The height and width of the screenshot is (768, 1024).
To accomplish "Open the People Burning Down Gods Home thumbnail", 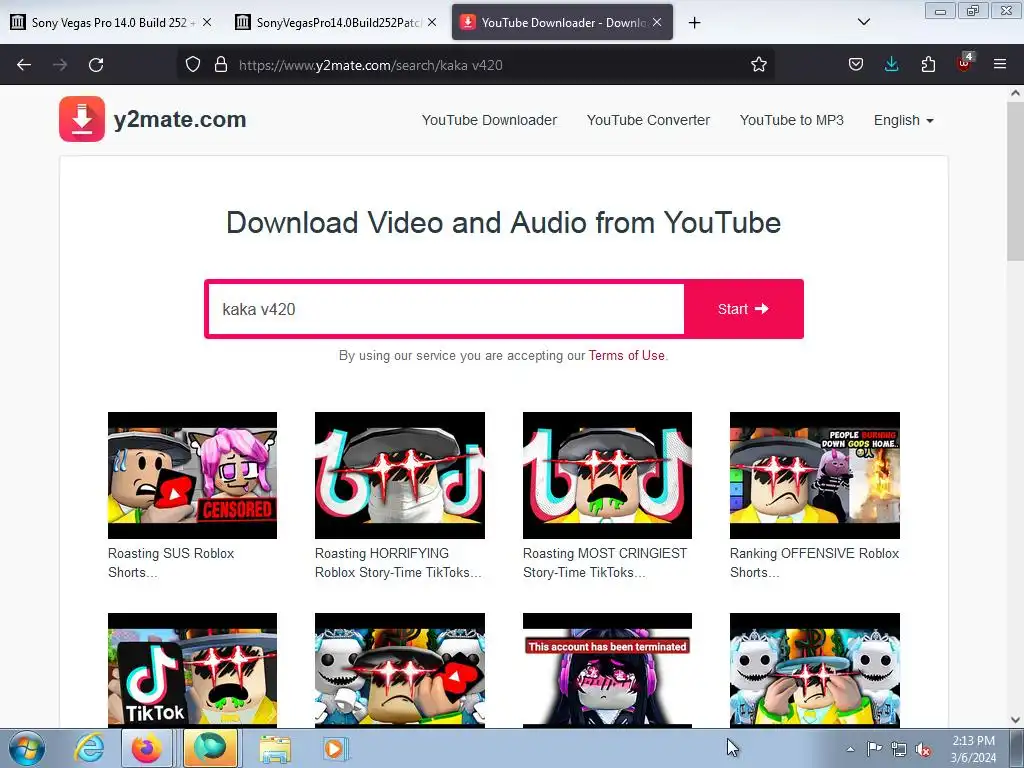I will (814, 475).
